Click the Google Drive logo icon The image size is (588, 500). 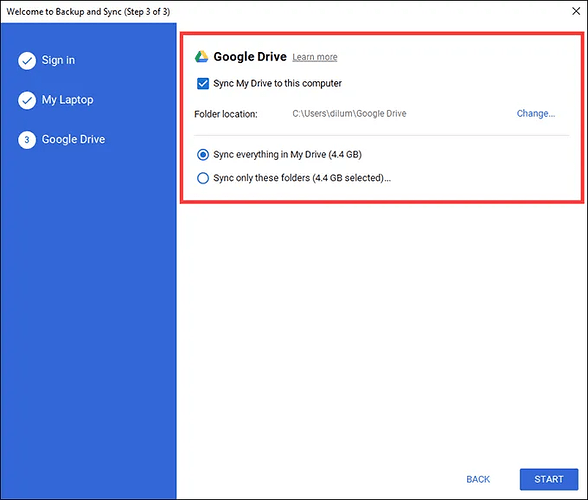point(201,57)
